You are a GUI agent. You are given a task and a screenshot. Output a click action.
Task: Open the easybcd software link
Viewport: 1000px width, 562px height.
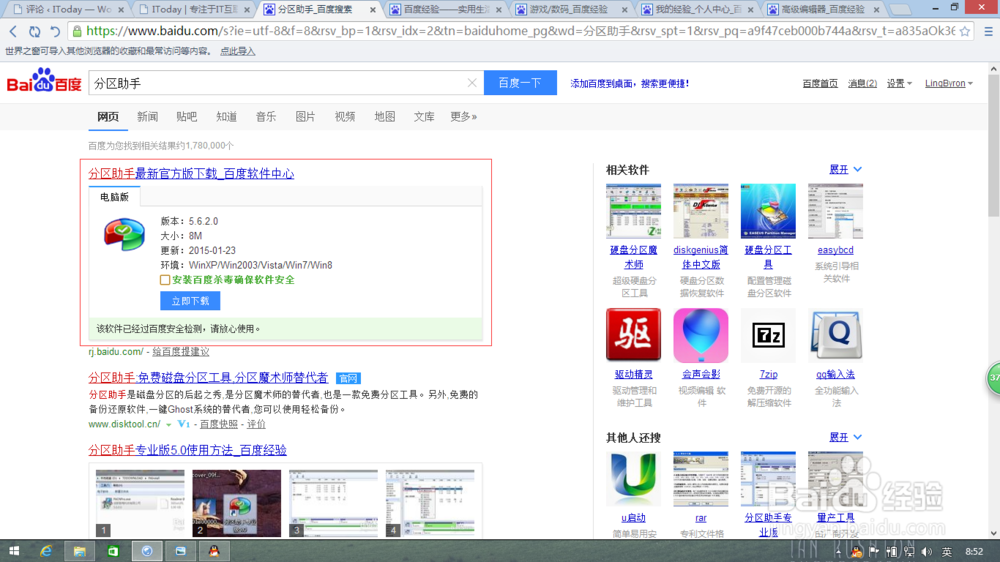coord(835,250)
